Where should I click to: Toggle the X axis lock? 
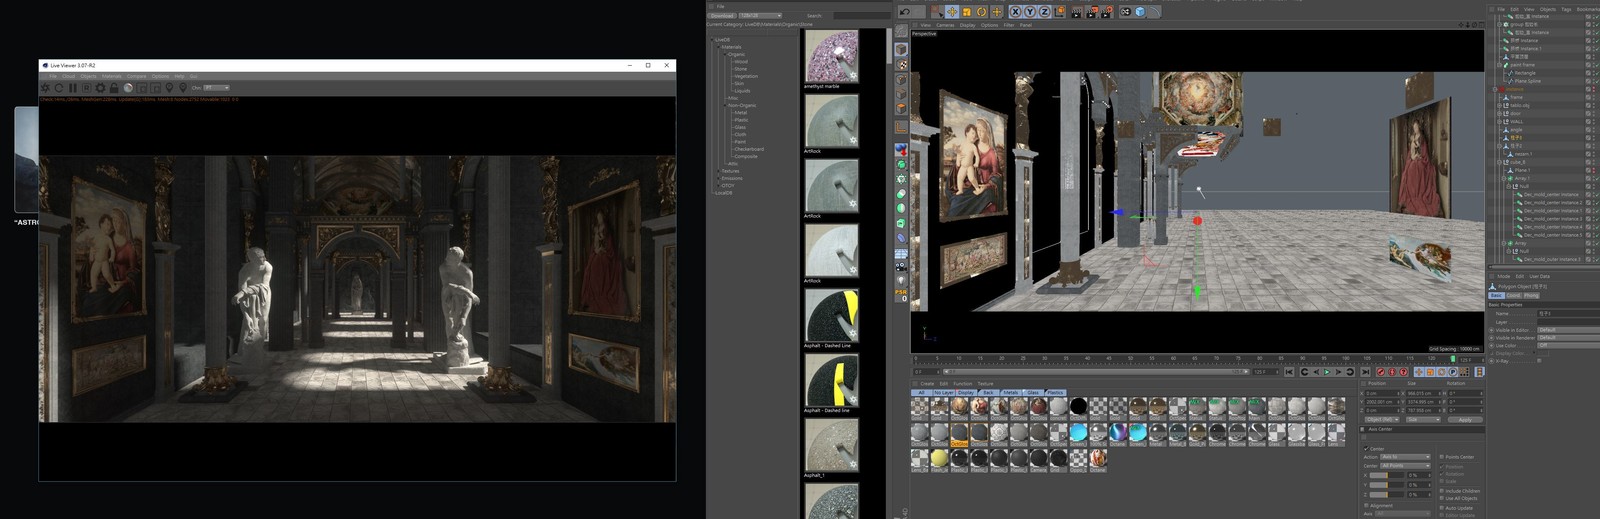click(x=1015, y=12)
